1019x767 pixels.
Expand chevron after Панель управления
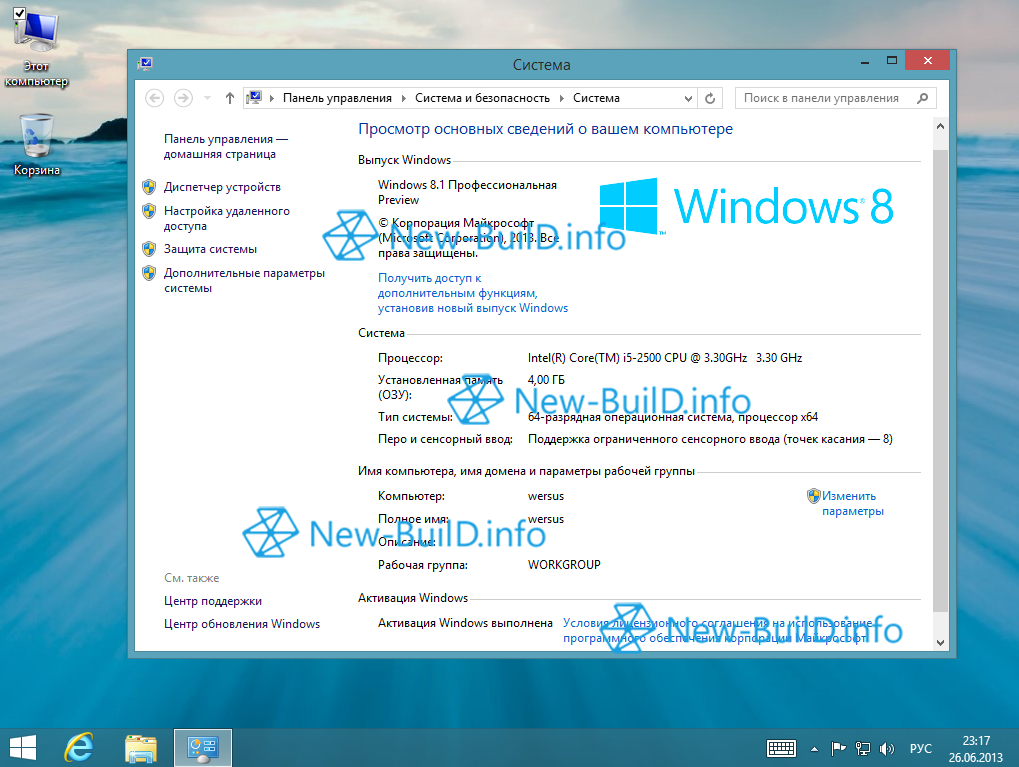pos(404,98)
